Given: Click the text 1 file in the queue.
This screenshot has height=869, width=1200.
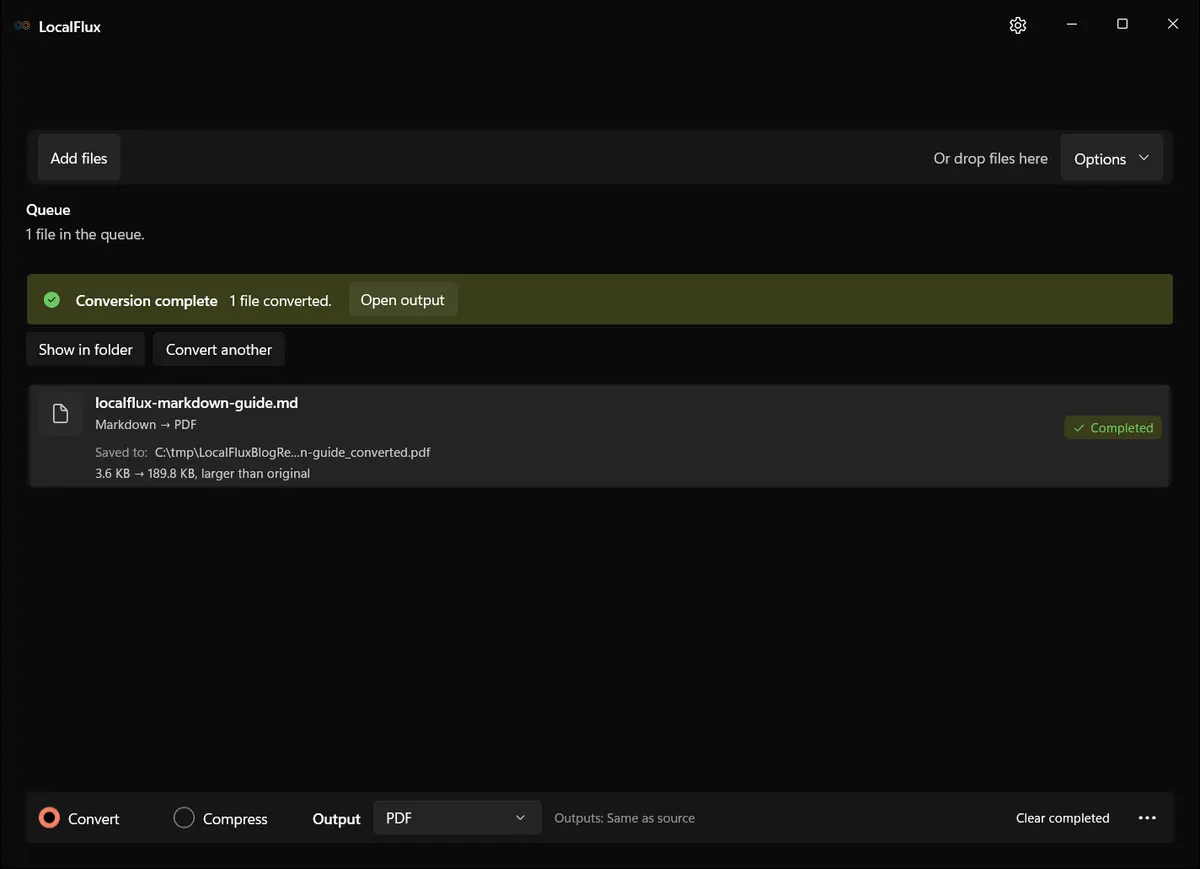Looking at the screenshot, I should [x=85, y=235].
